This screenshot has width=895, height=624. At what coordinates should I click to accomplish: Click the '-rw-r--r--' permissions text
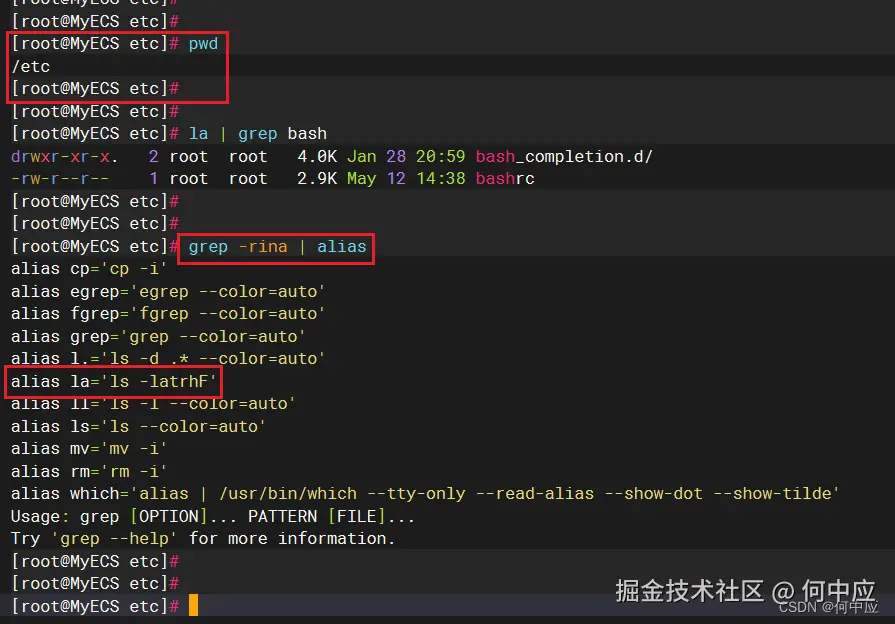click(60, 179)
